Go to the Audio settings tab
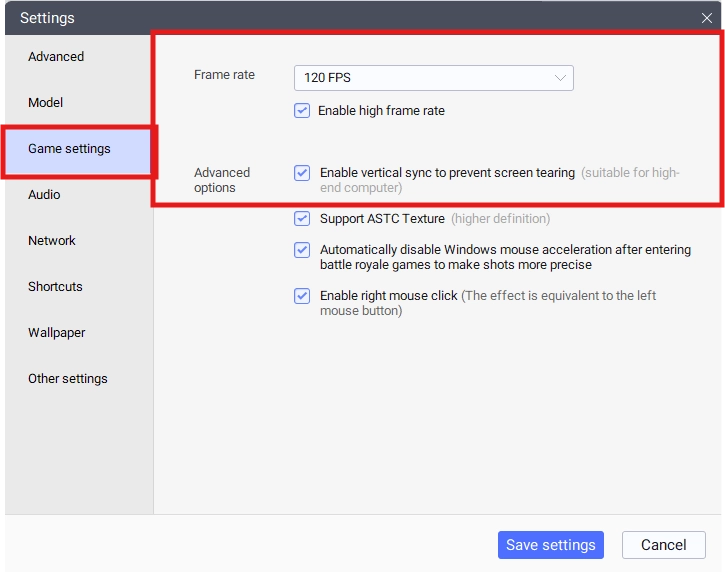Screen dimensions: 726x572 [44, 195]
